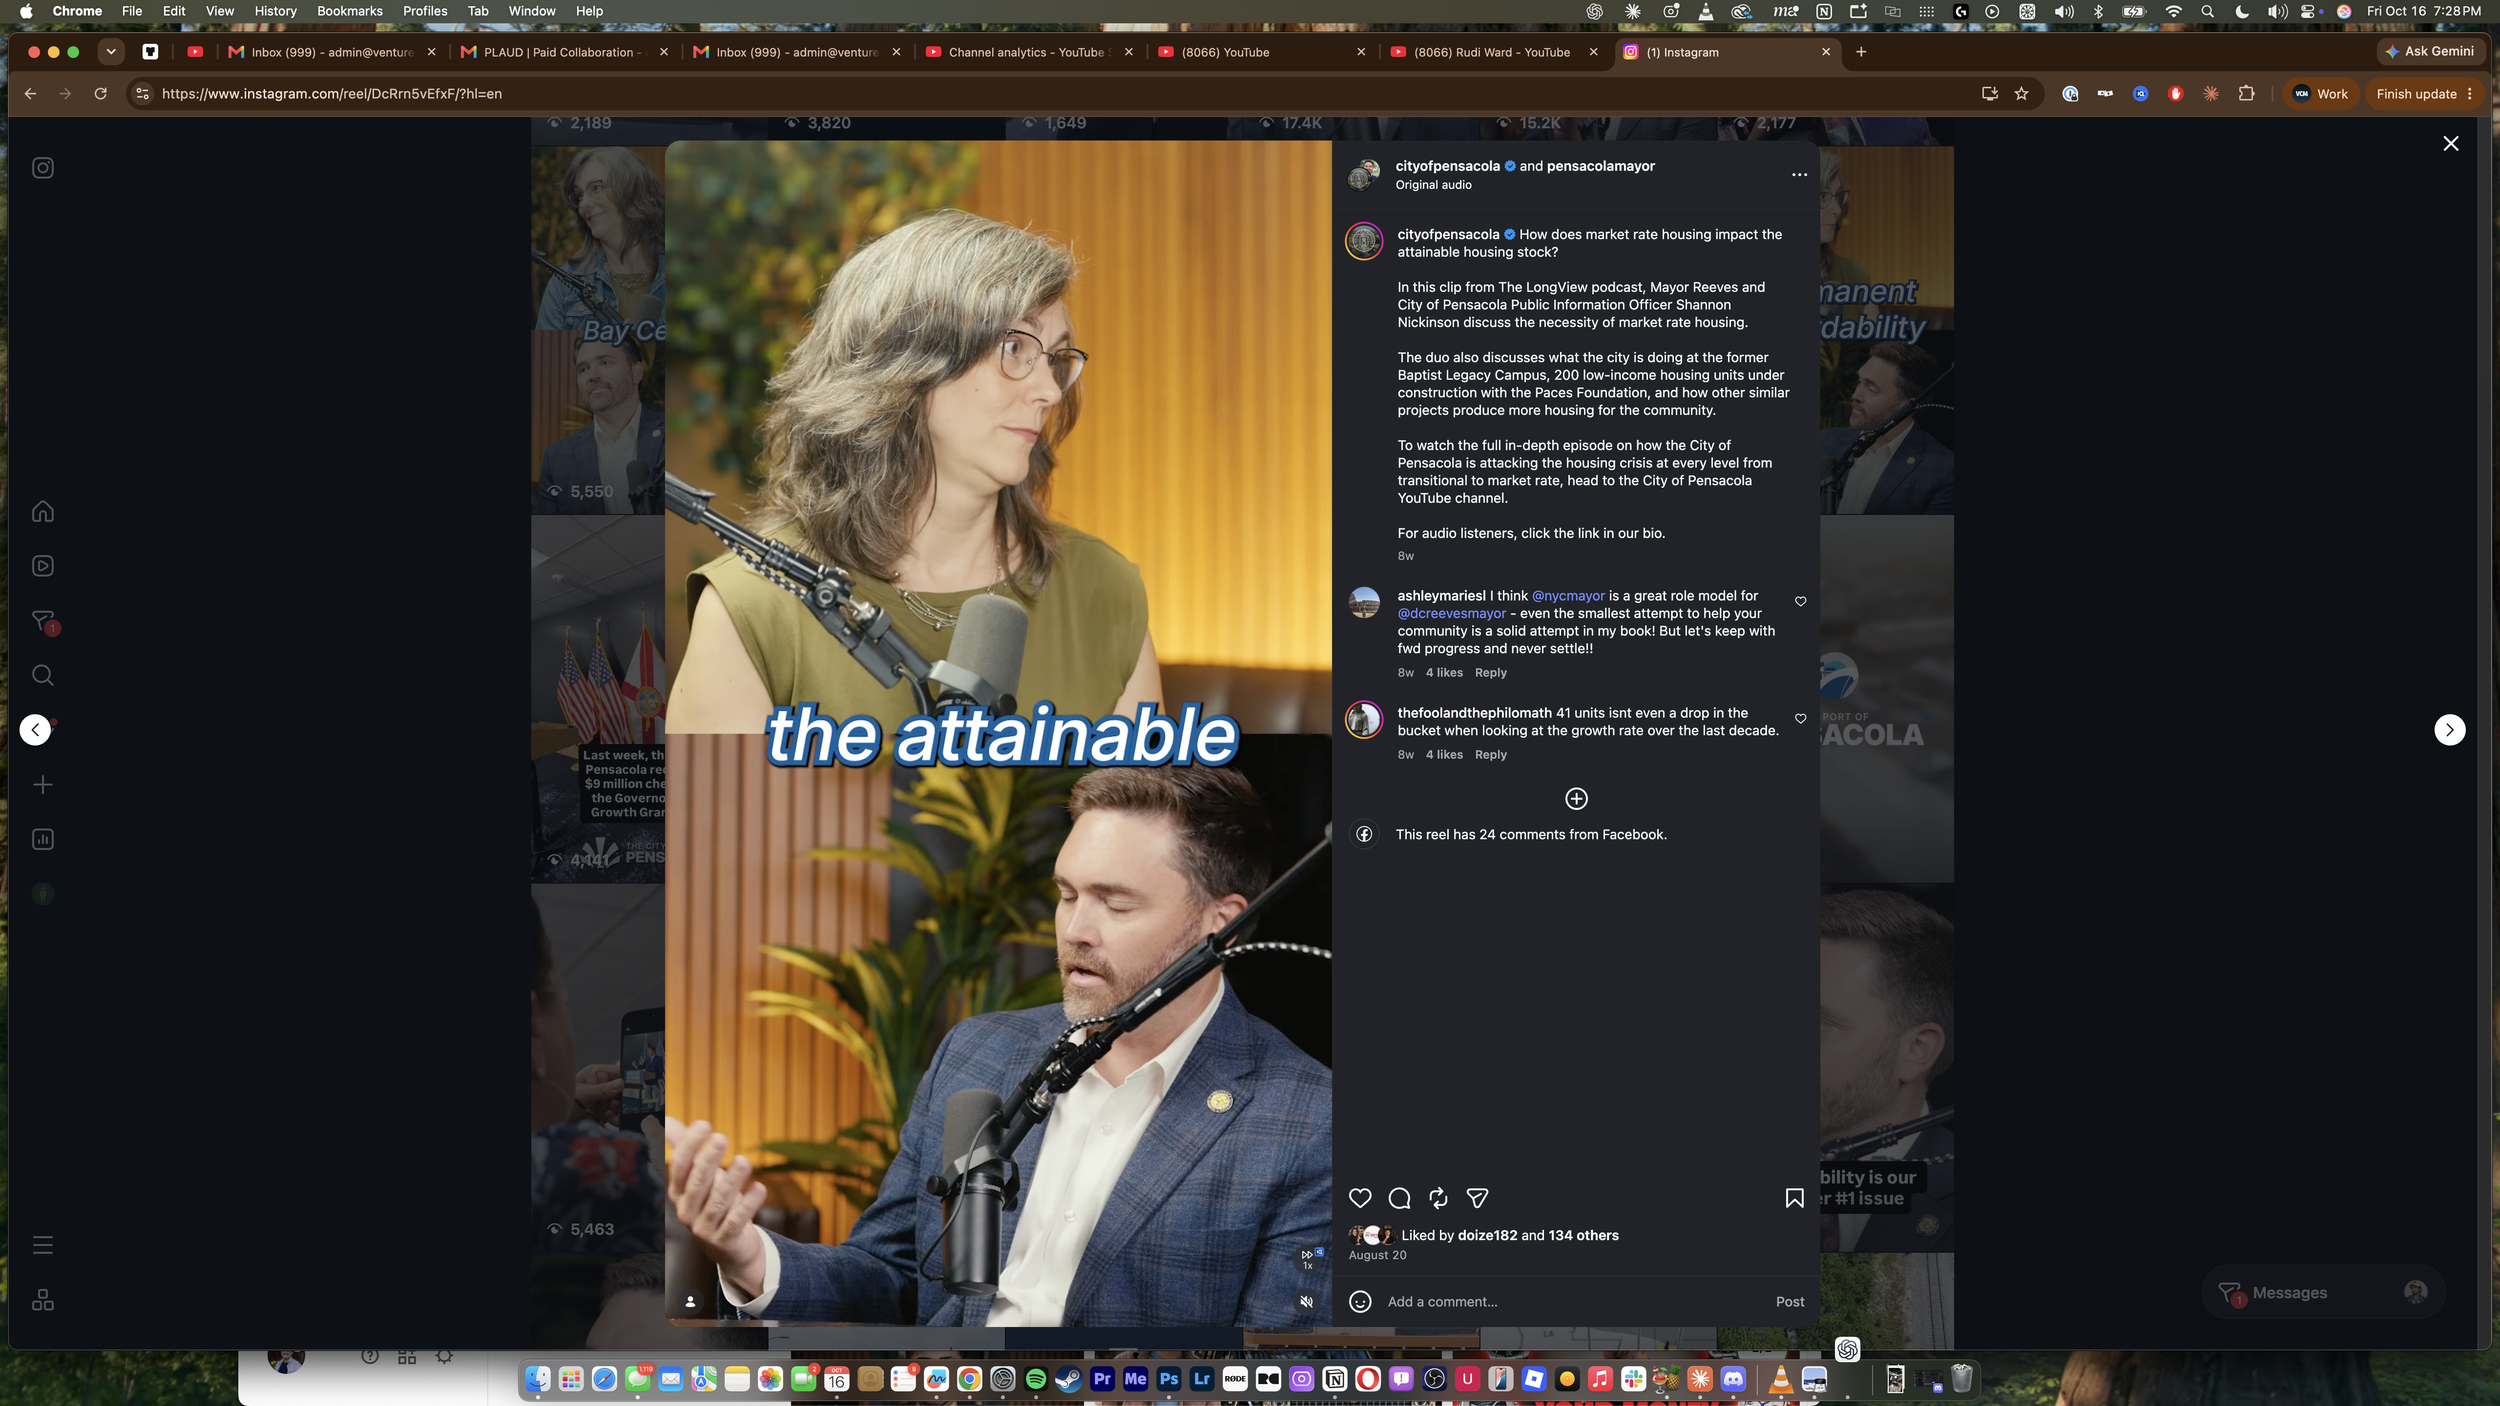The image size is (2500, 1406).
Task: Switch to PLAUD Paid Collaboration tab
Action: 563,52
